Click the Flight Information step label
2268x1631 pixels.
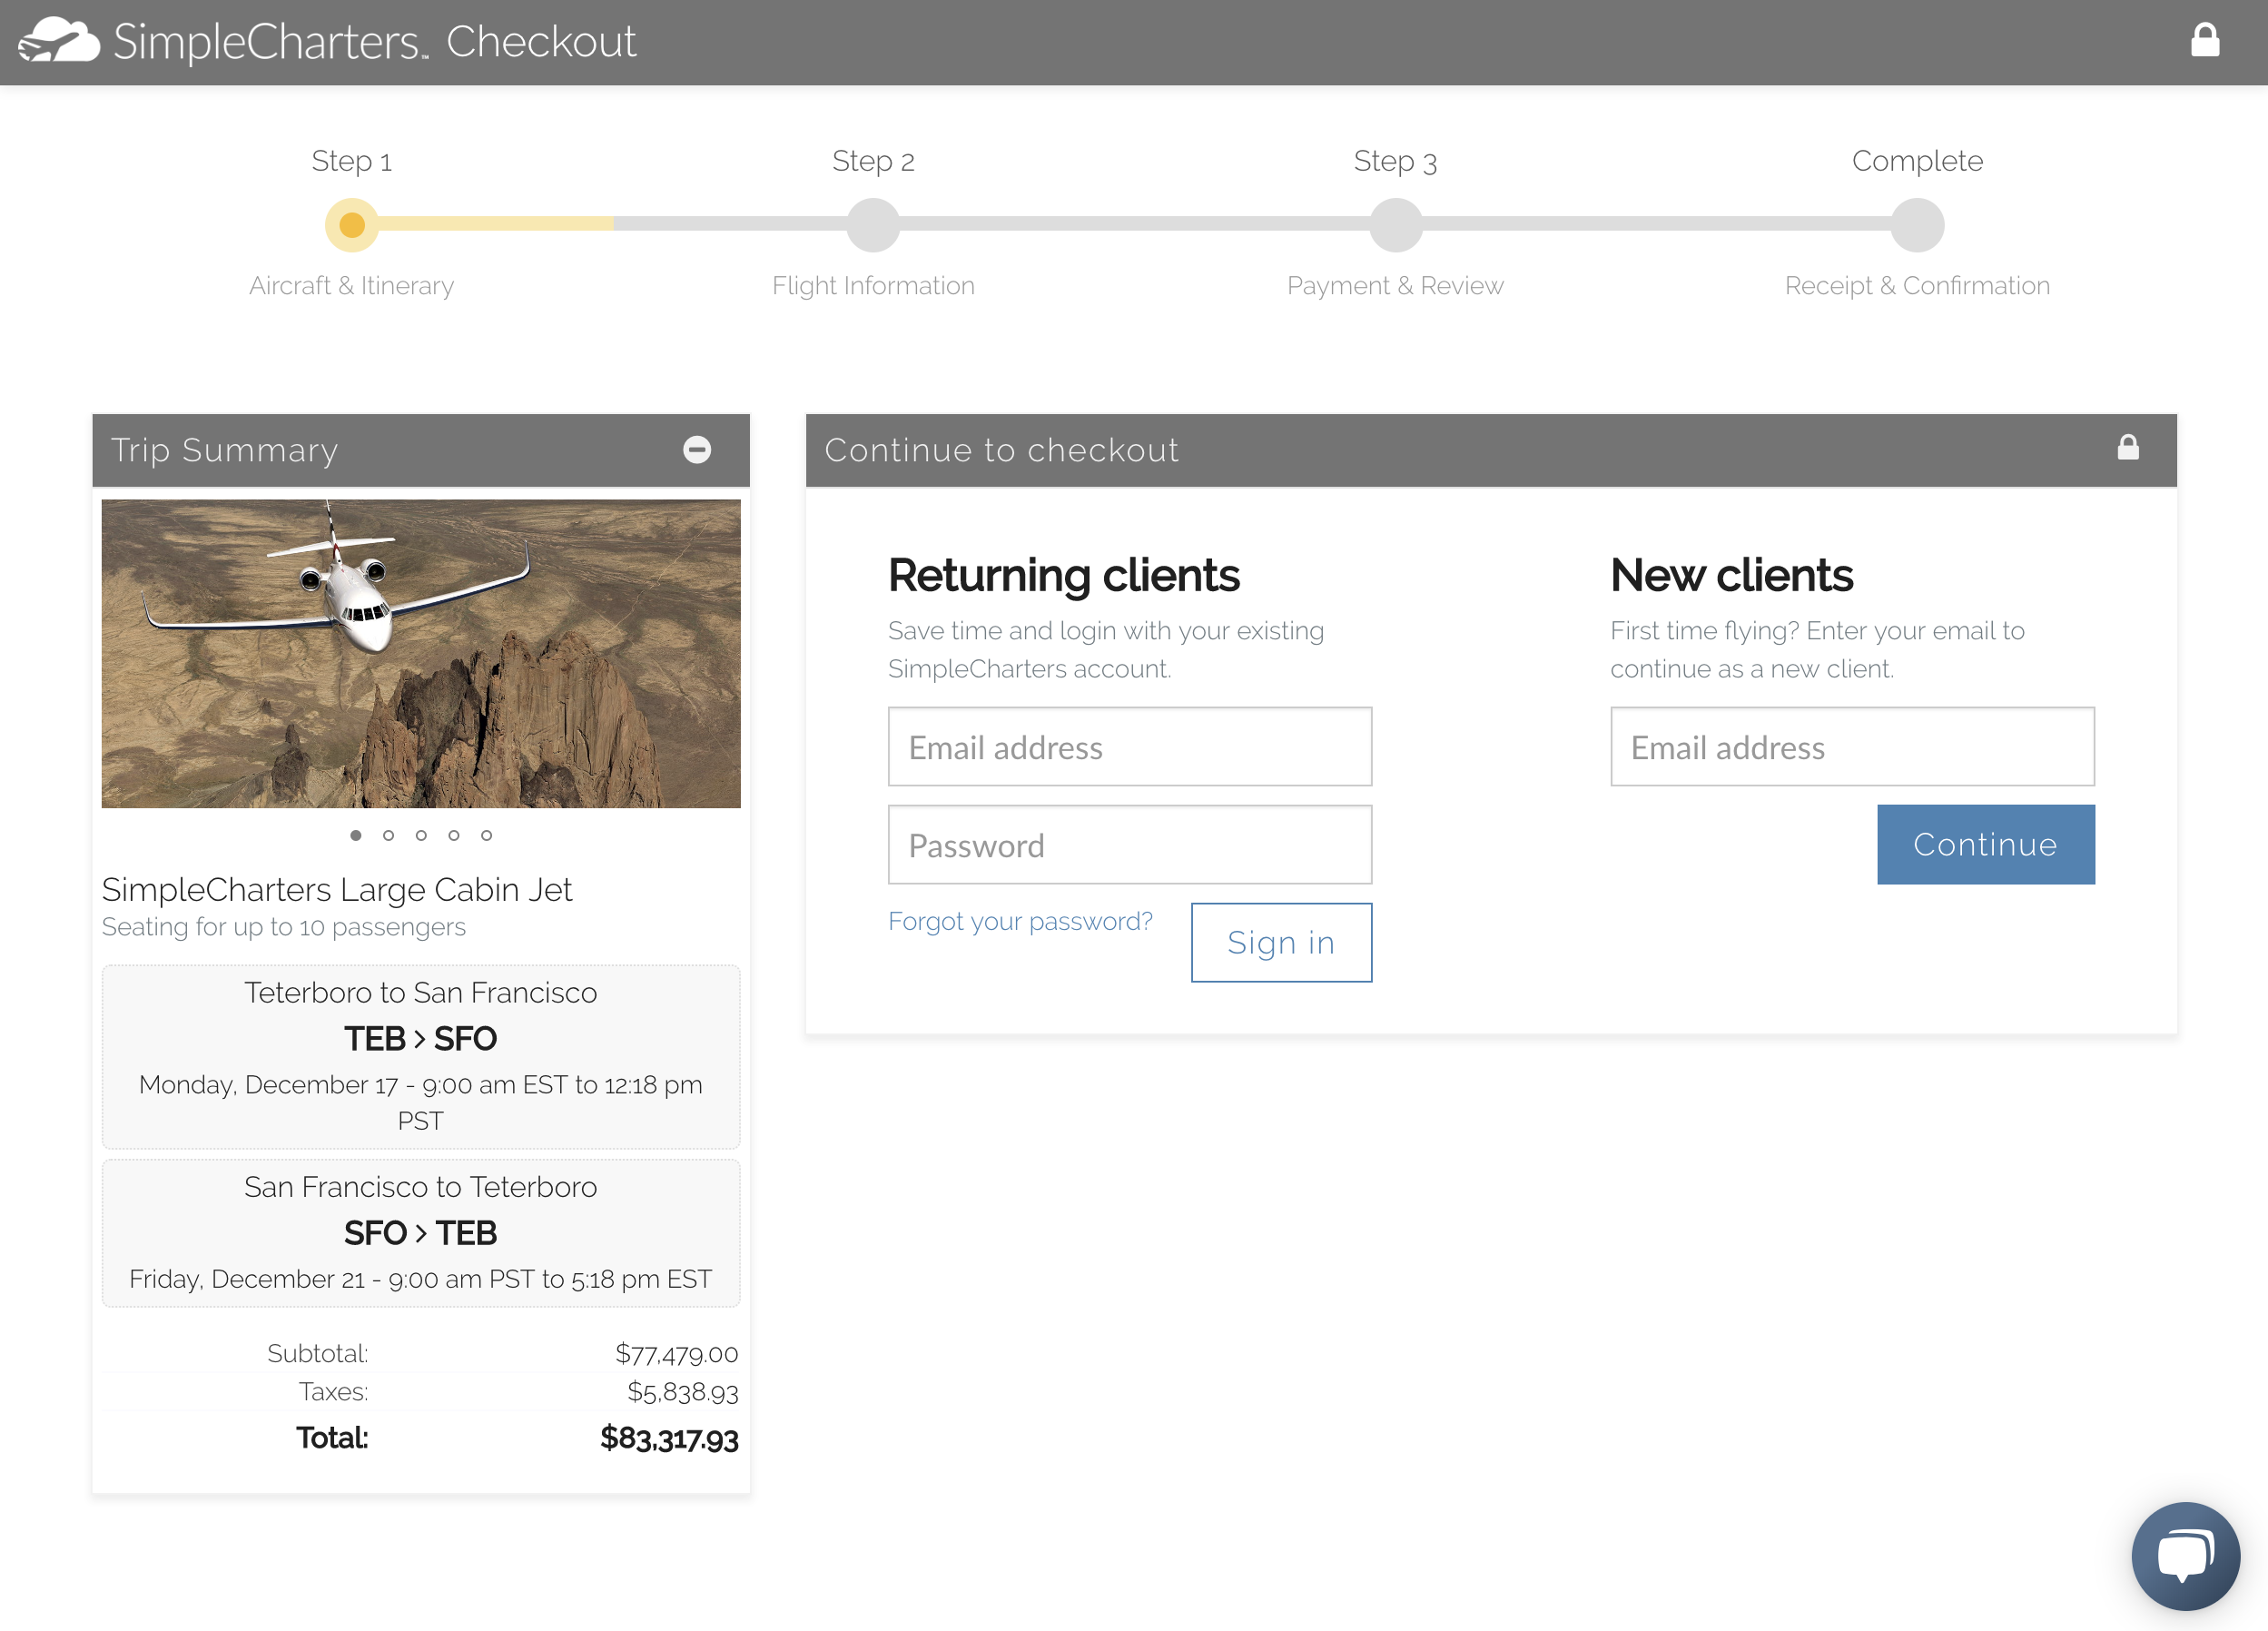coord(873,286)
